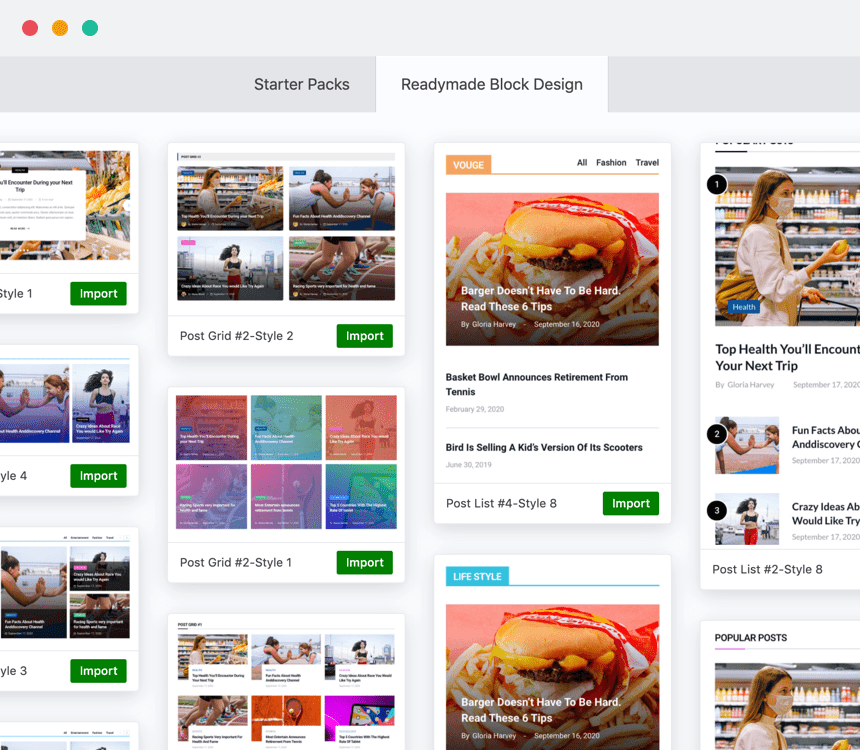The width and height of the screenshot is (860, 750).
Task: Import the Post Grid #2-Style 2 block
Action: click(364, 336)
